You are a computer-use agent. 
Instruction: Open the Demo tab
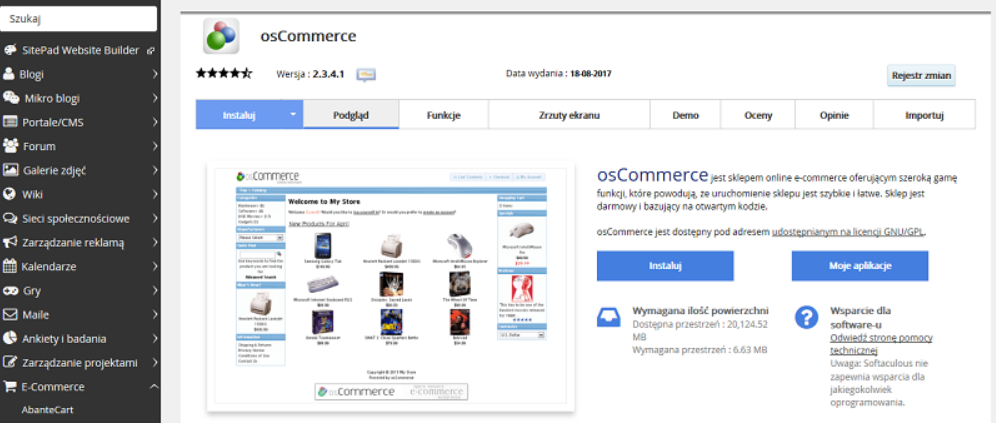[685, 115]
